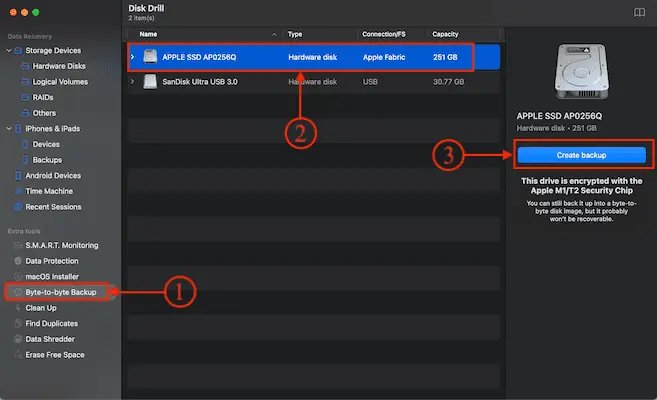Open Data Shredder from Extra tools

coord(50,339)
